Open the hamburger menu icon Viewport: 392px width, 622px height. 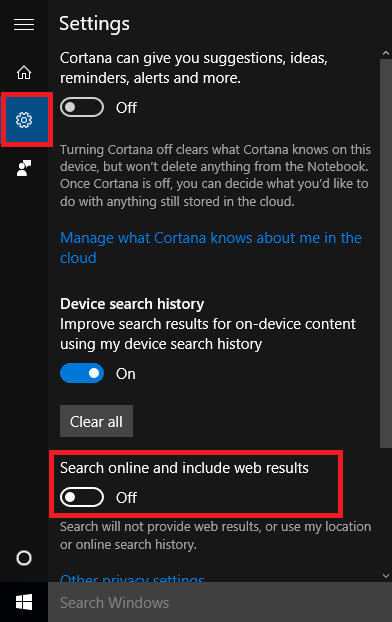(24, 25)
